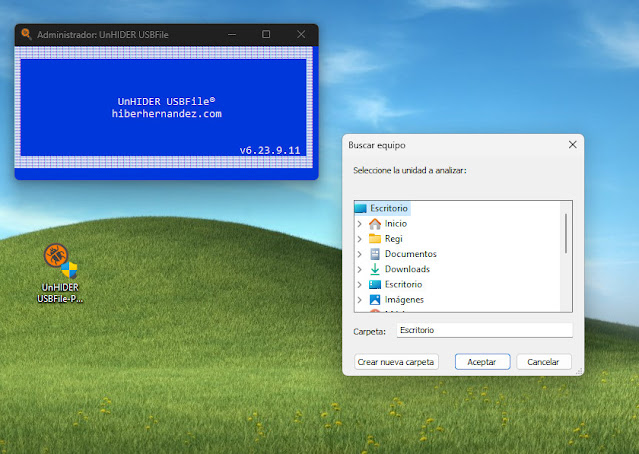The width and height of the screenshot is (639, 454).
Task: Select the Documentos document icon
Action: click(375, 254)
